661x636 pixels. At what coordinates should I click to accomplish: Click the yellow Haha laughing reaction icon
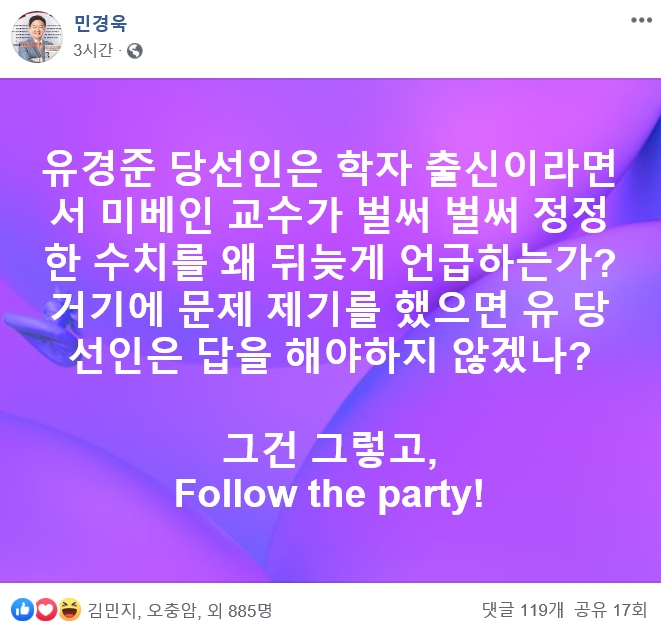69,609
